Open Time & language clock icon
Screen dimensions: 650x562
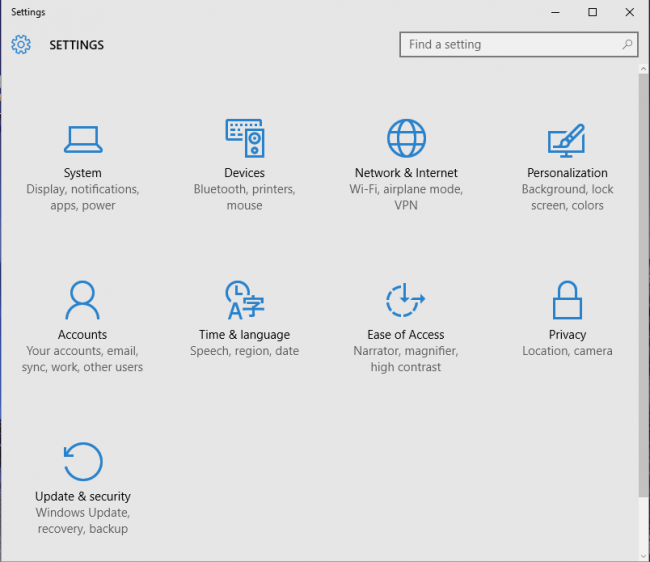pyautogui.click(x=245, y=300)
